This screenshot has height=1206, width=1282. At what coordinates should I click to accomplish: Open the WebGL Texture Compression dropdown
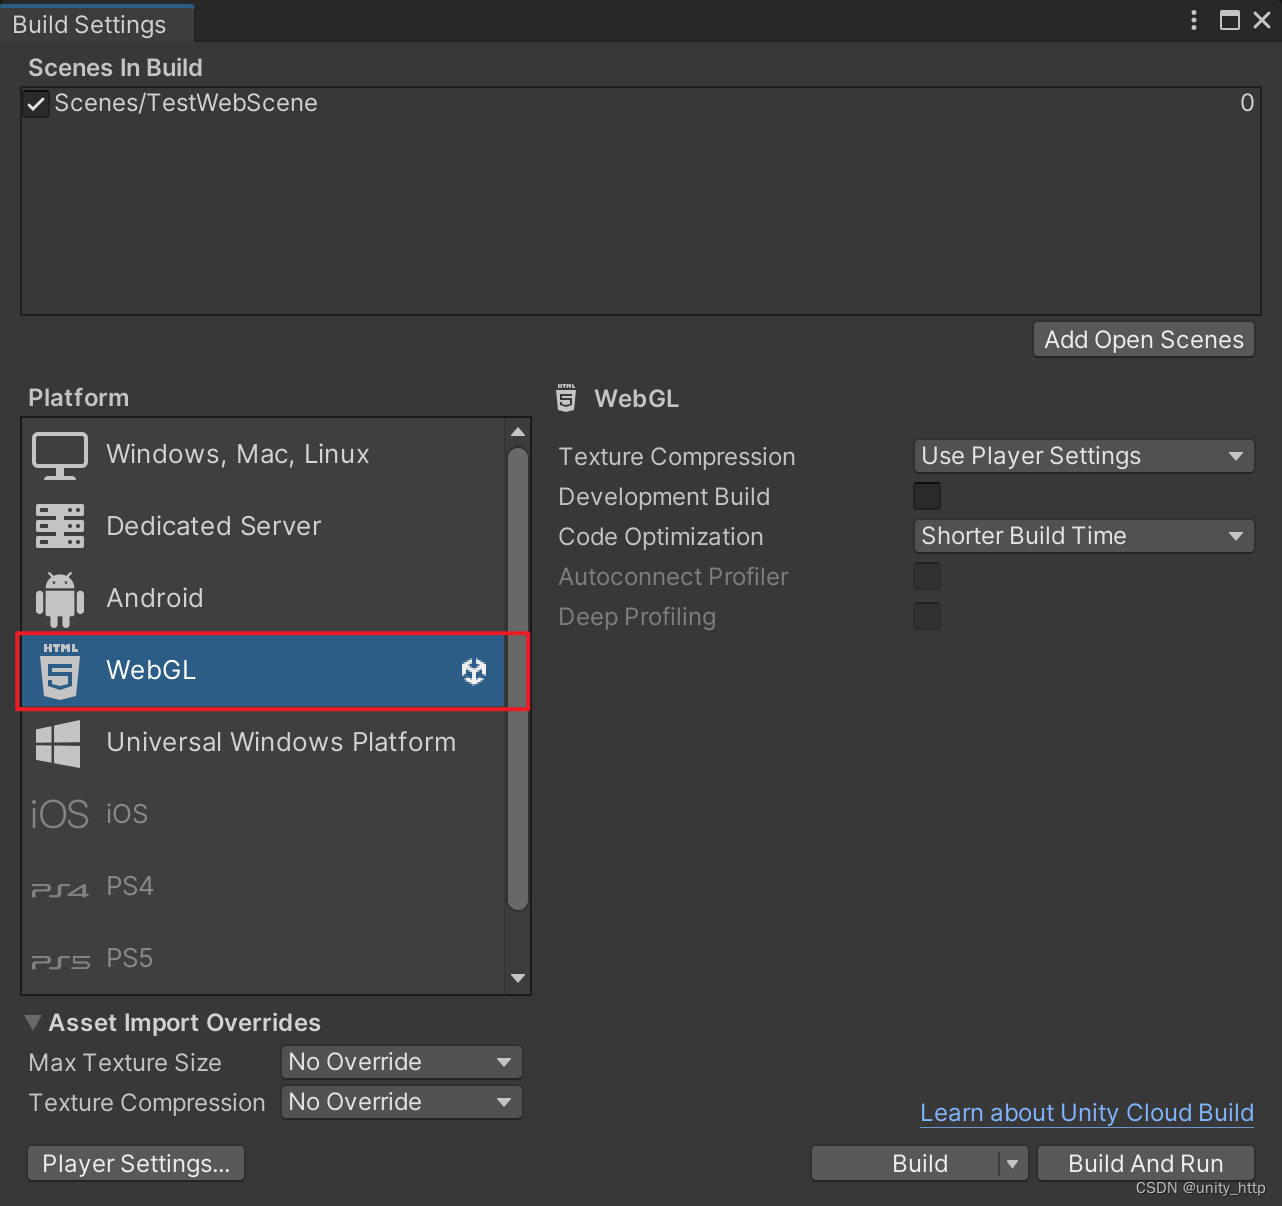[1084, 456]
